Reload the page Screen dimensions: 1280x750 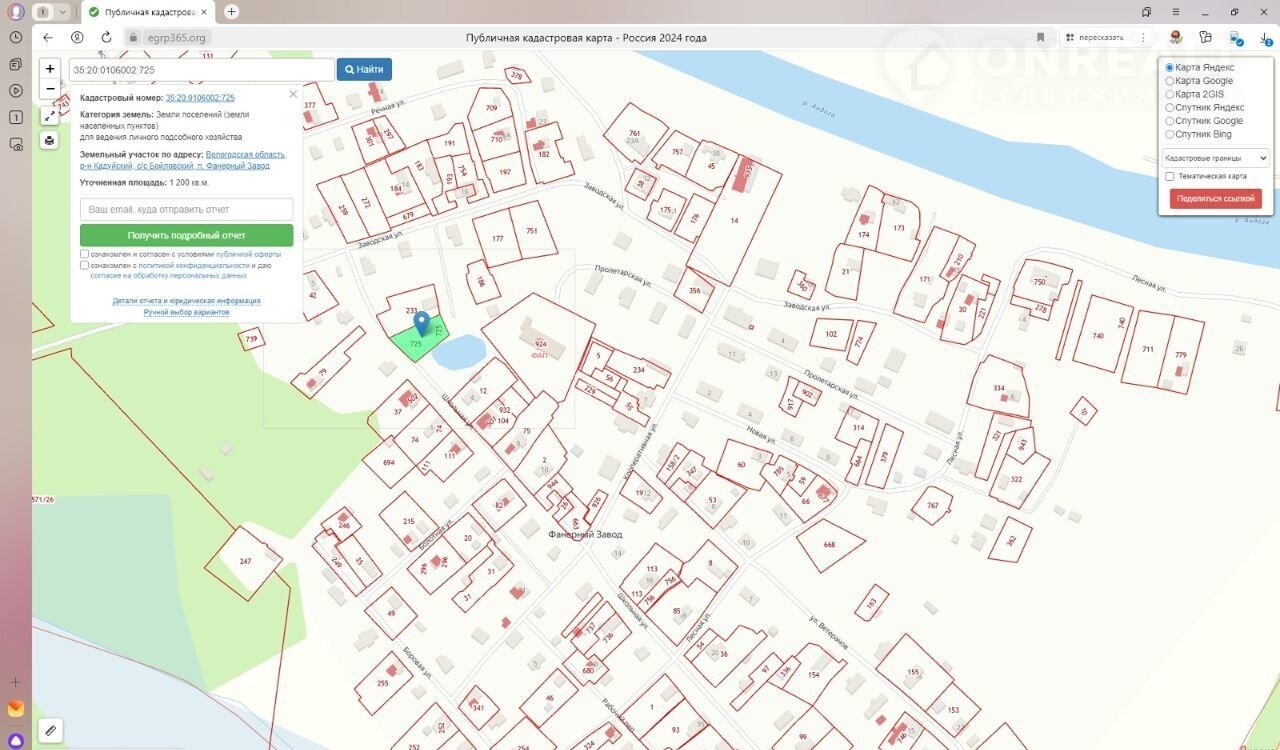coord(106,37)
